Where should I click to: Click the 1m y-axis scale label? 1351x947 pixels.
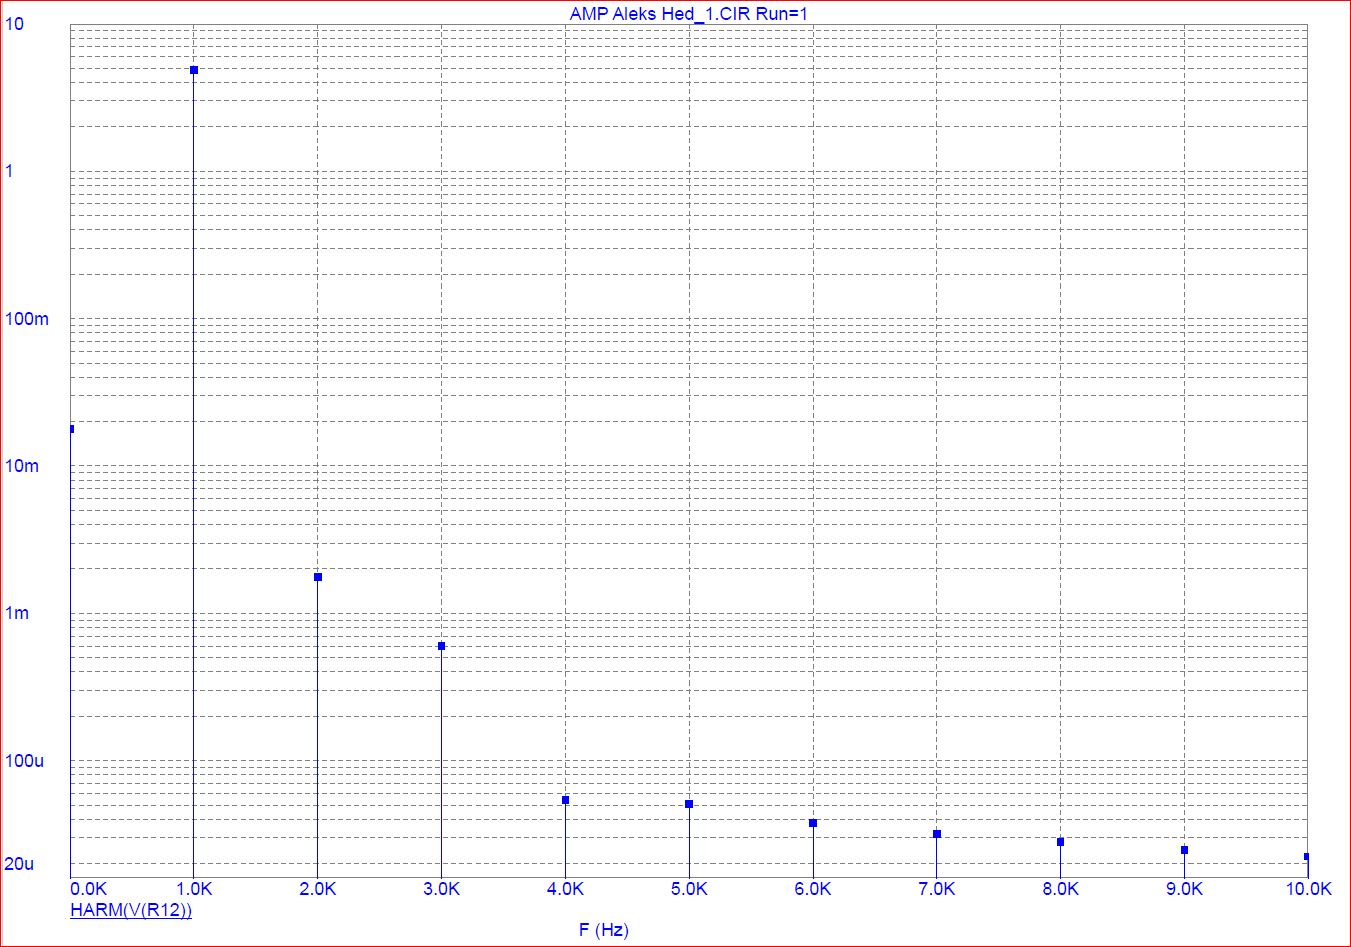tap(18, 613)
